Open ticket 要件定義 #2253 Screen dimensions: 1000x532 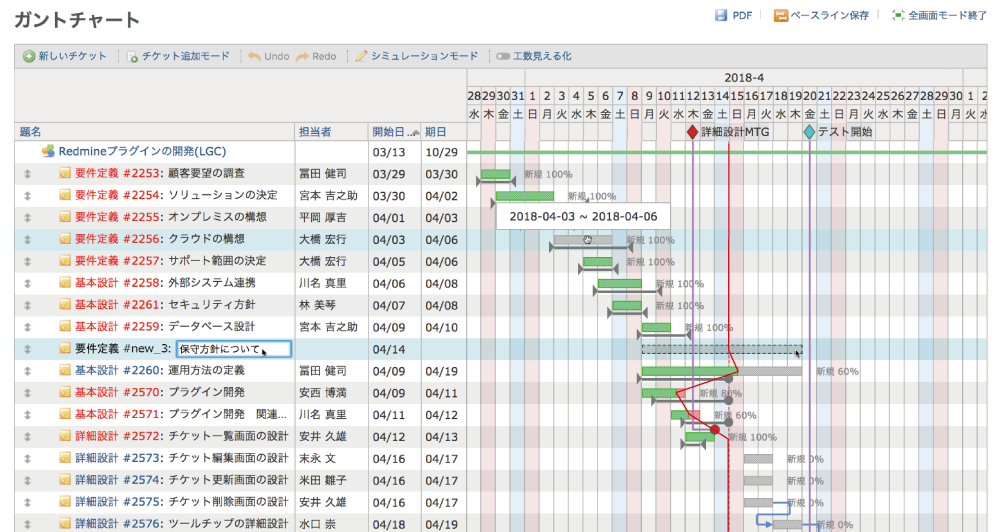pos(119,174)
